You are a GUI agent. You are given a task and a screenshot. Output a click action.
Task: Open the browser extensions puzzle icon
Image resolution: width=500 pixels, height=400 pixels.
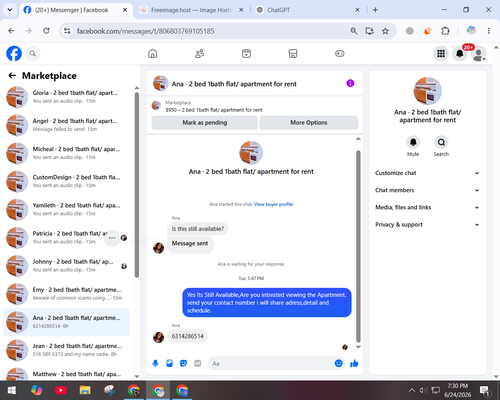coord(445,31)
